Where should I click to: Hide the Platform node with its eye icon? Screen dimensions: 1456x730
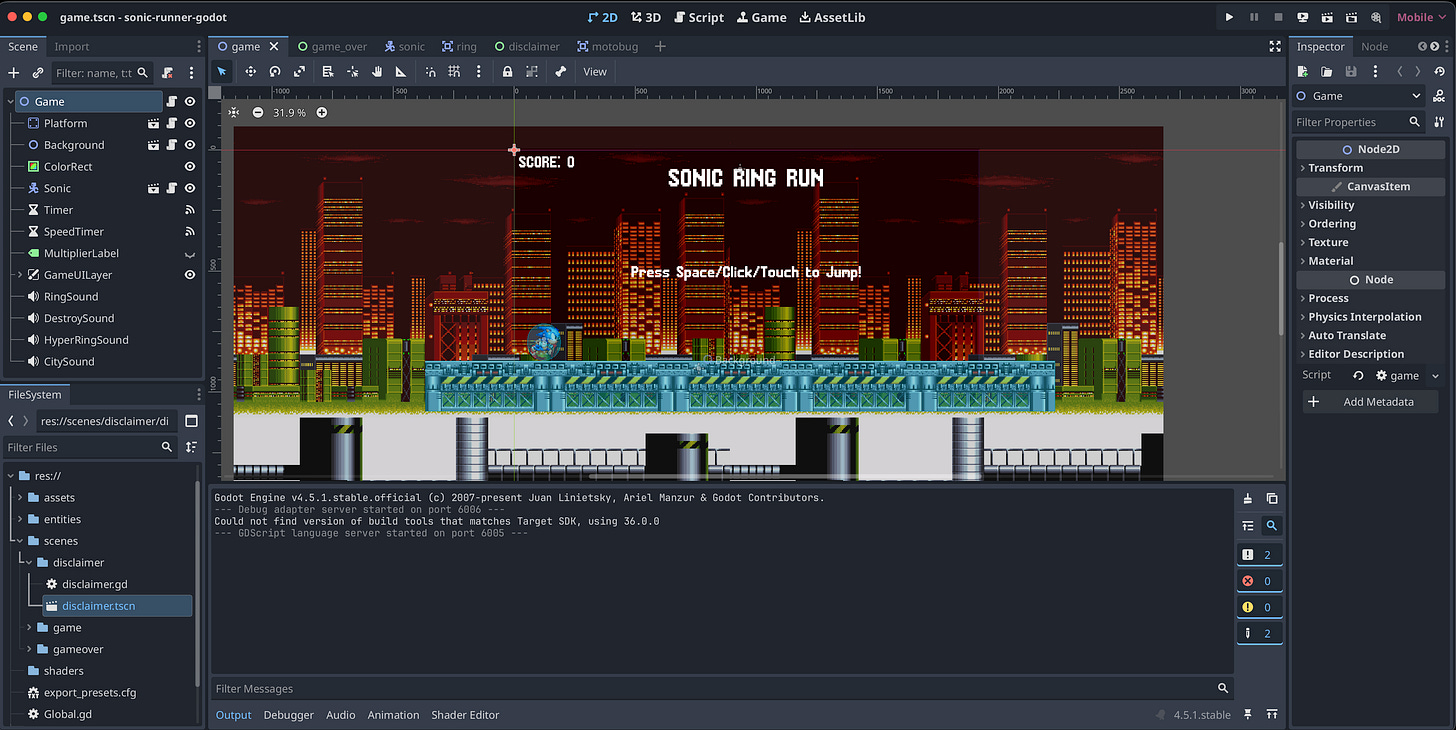(189, 123)
